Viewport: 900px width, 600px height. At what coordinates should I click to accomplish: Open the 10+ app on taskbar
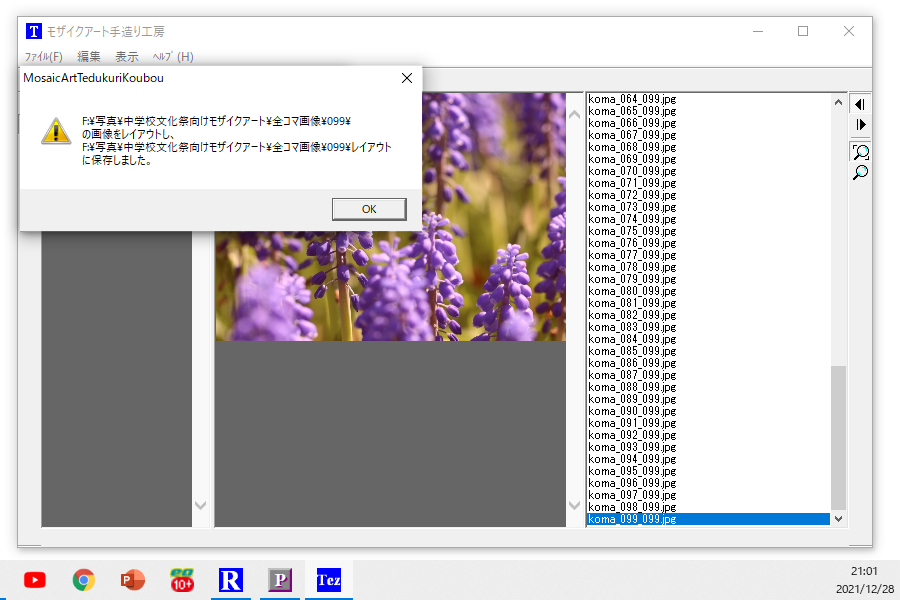pos(182,580)
